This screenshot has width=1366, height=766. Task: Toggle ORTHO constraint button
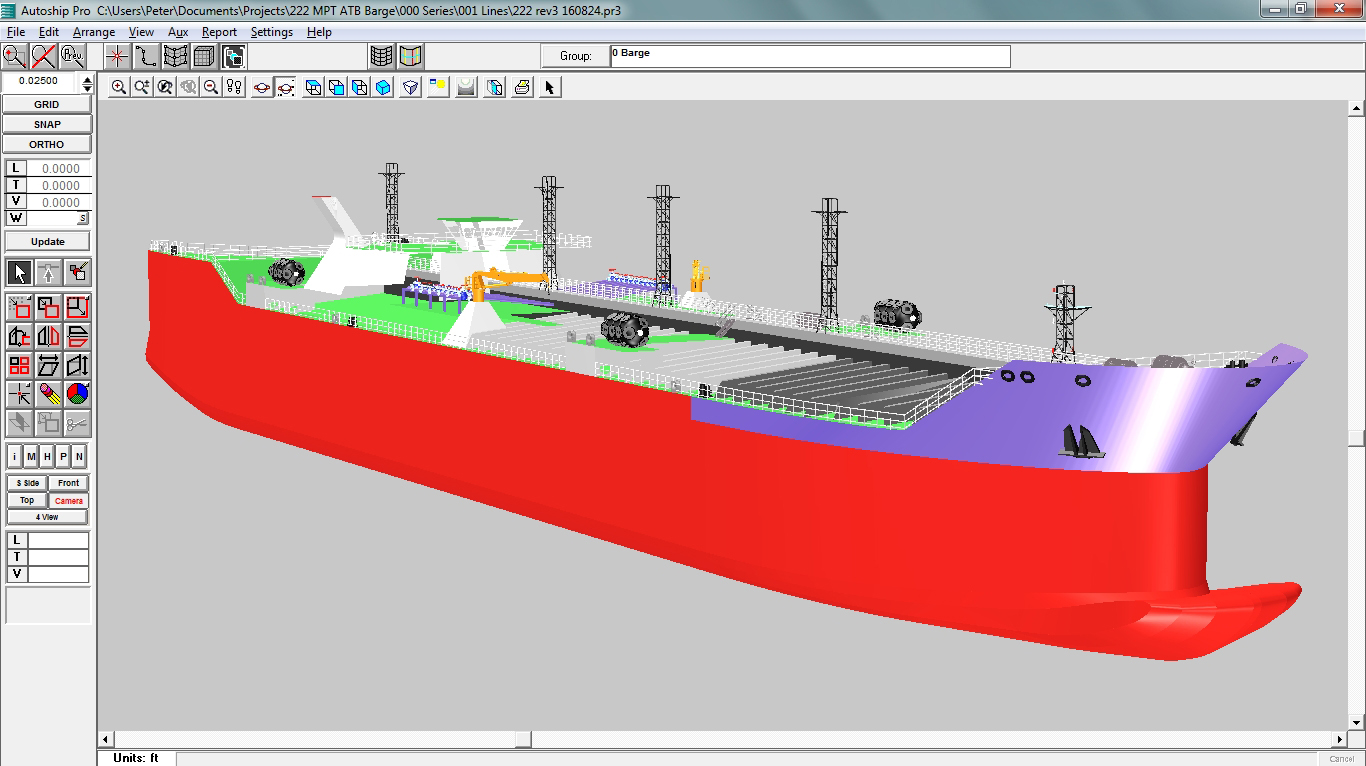point(47,144)
